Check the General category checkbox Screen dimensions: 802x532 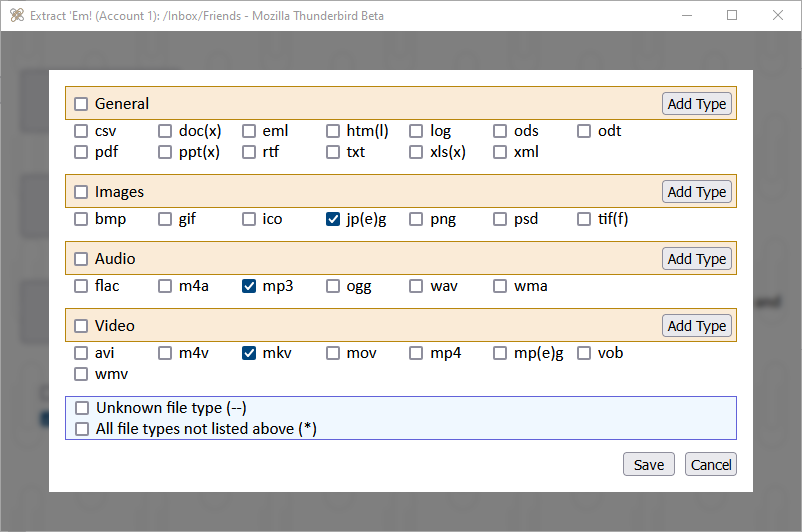[x=81, y=104]
